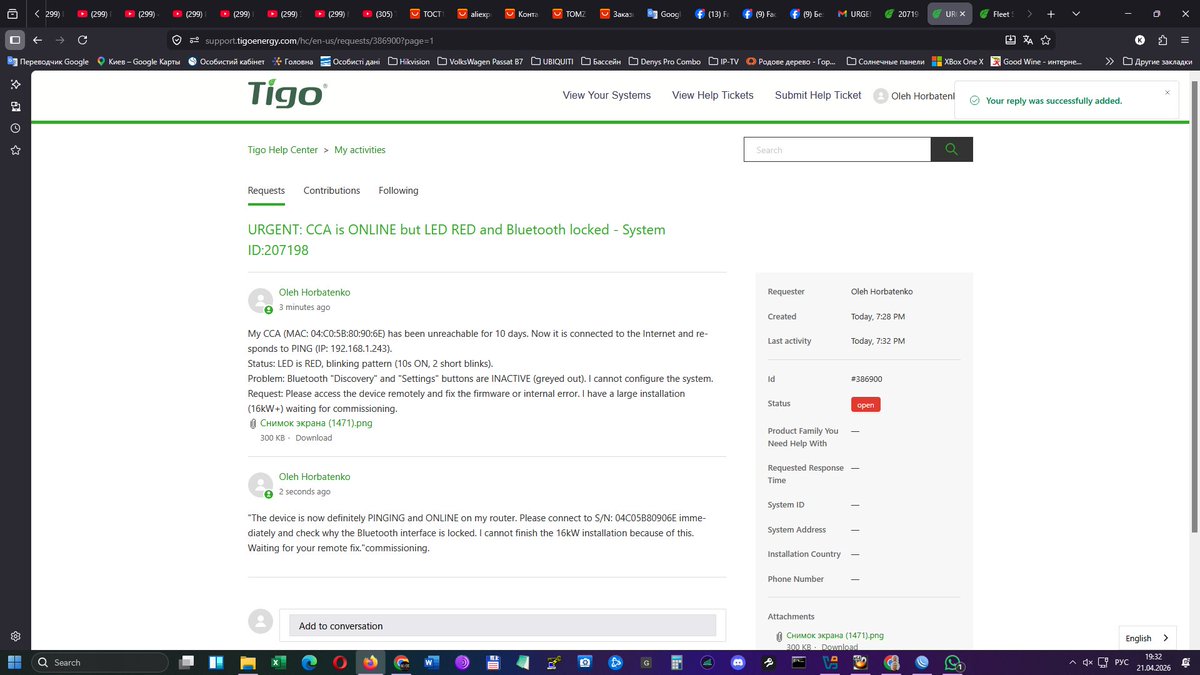This screenshot has width=1200, height=675.
Task: Click the Add to conversation field
Action: pyautogui.click(x=500, y=624)
